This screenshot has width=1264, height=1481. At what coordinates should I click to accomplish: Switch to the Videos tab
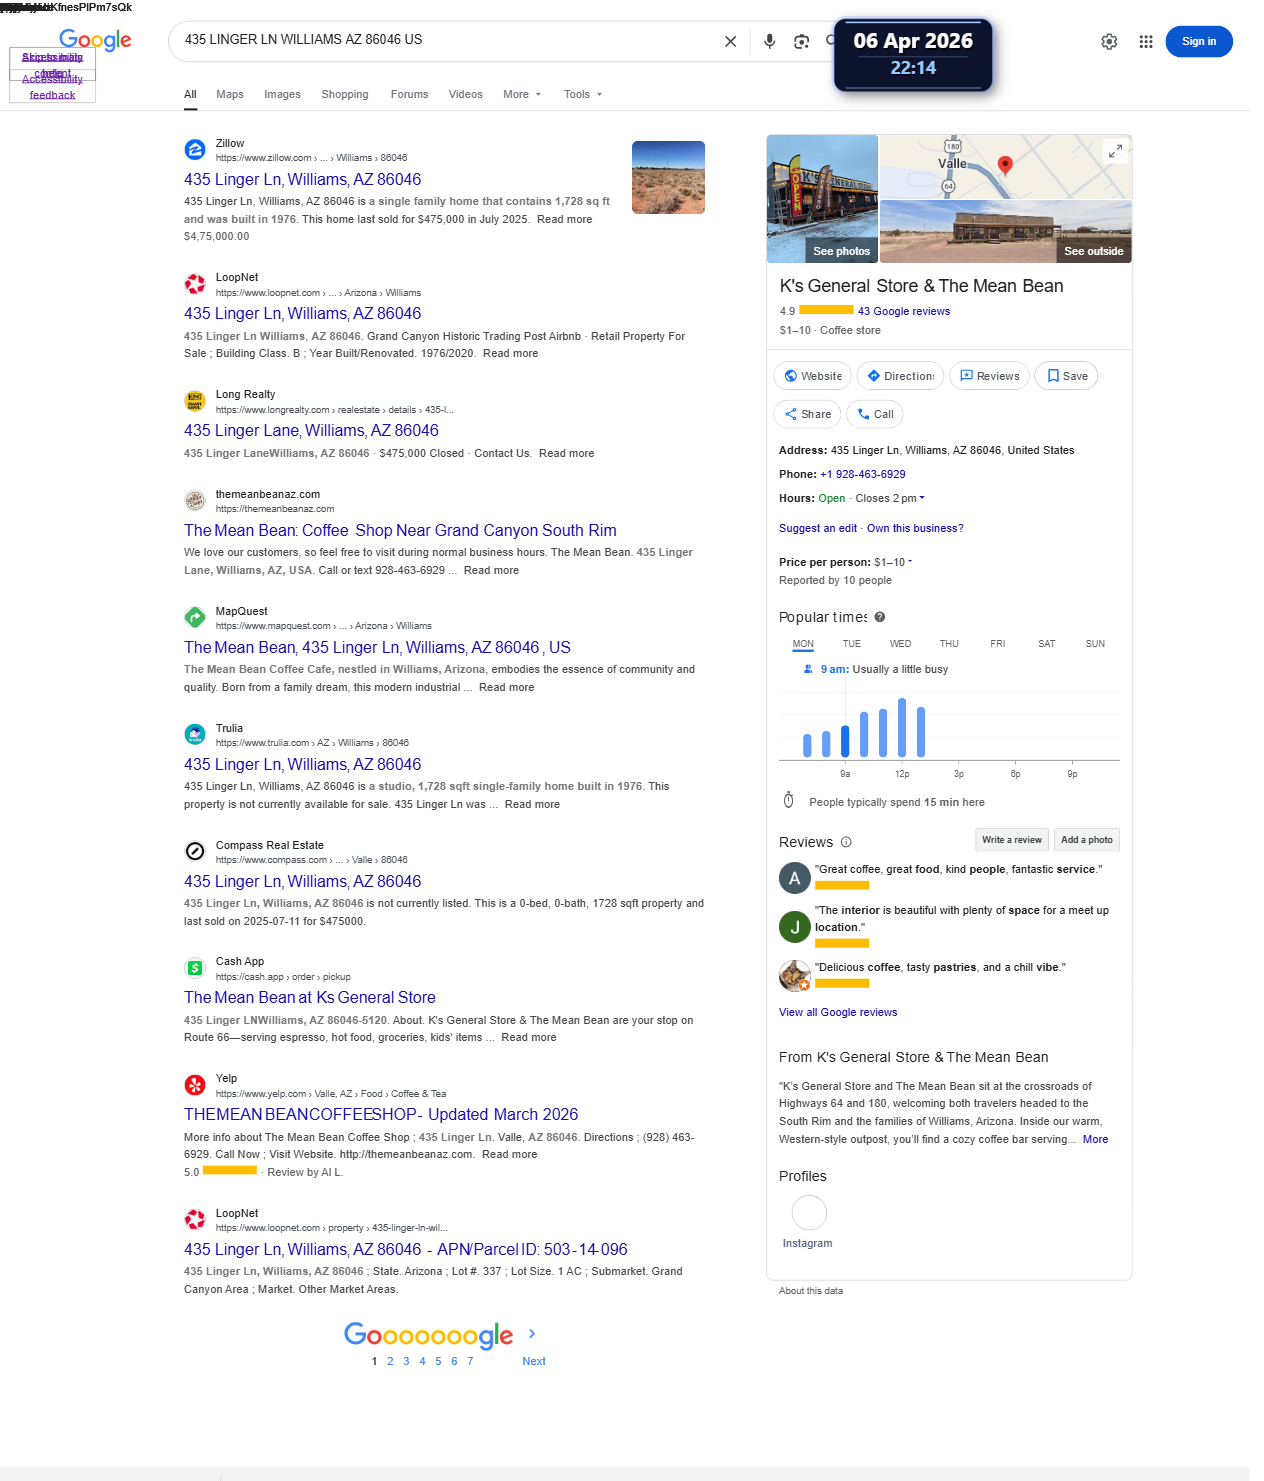pyautogui.click(x=466, y=94)
